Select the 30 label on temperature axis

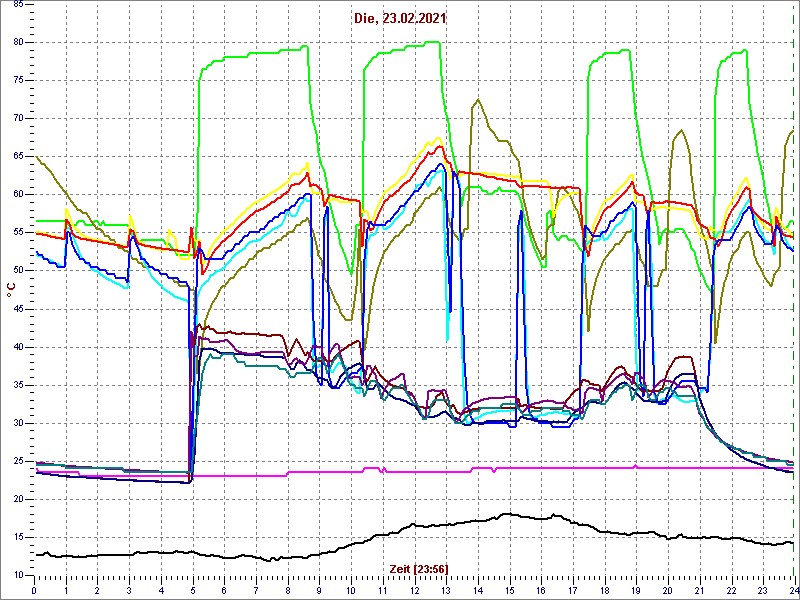point(18,423)
